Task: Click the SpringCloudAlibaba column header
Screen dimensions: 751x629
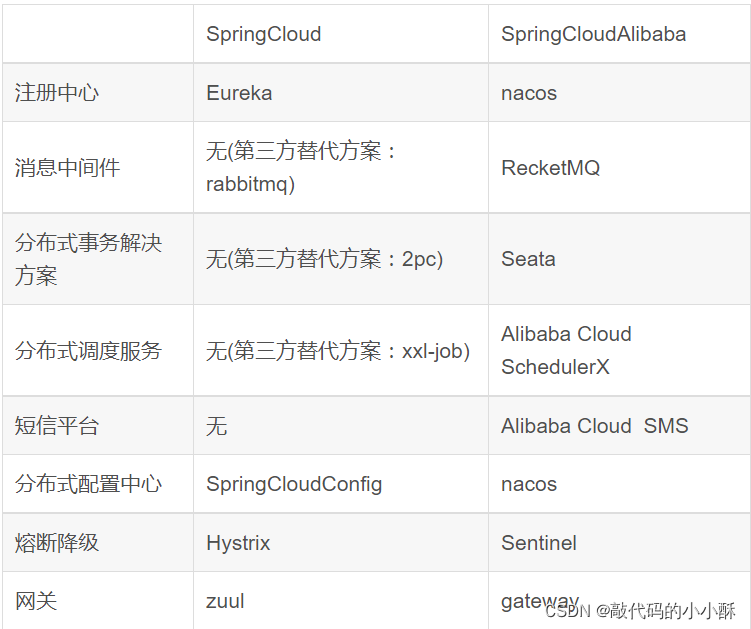Action: click(x=593, y=34)
